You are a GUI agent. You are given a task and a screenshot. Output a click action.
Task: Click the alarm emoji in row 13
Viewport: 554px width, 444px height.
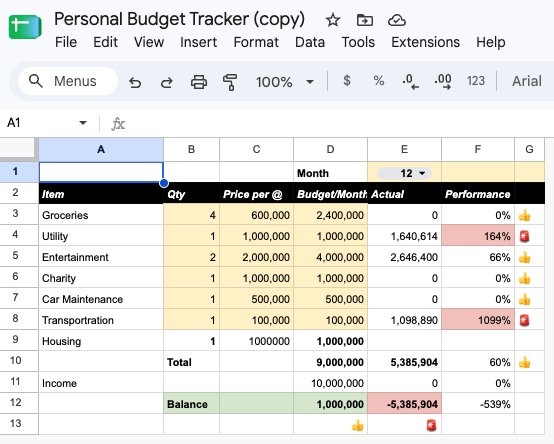point(431,425)
